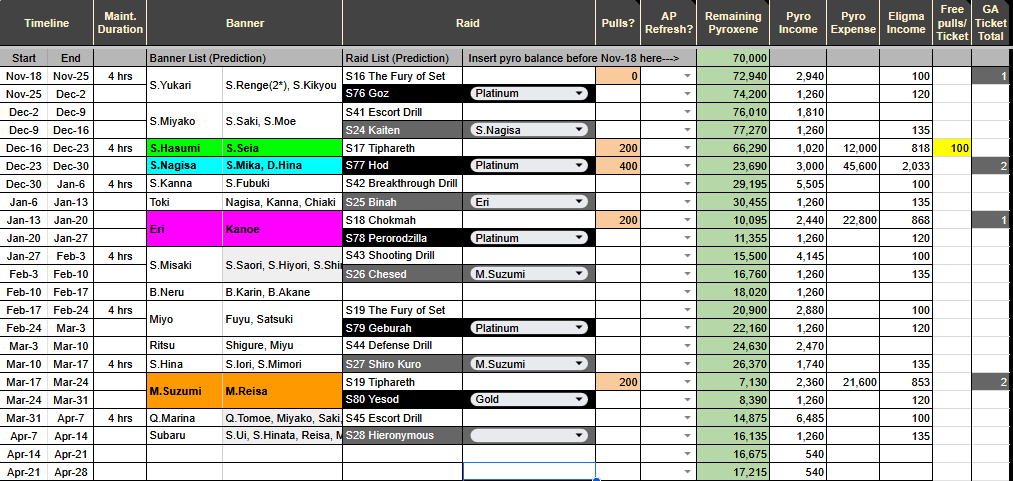Expand AP Refresh arrow in the Apr-21 row

(687, 472)
